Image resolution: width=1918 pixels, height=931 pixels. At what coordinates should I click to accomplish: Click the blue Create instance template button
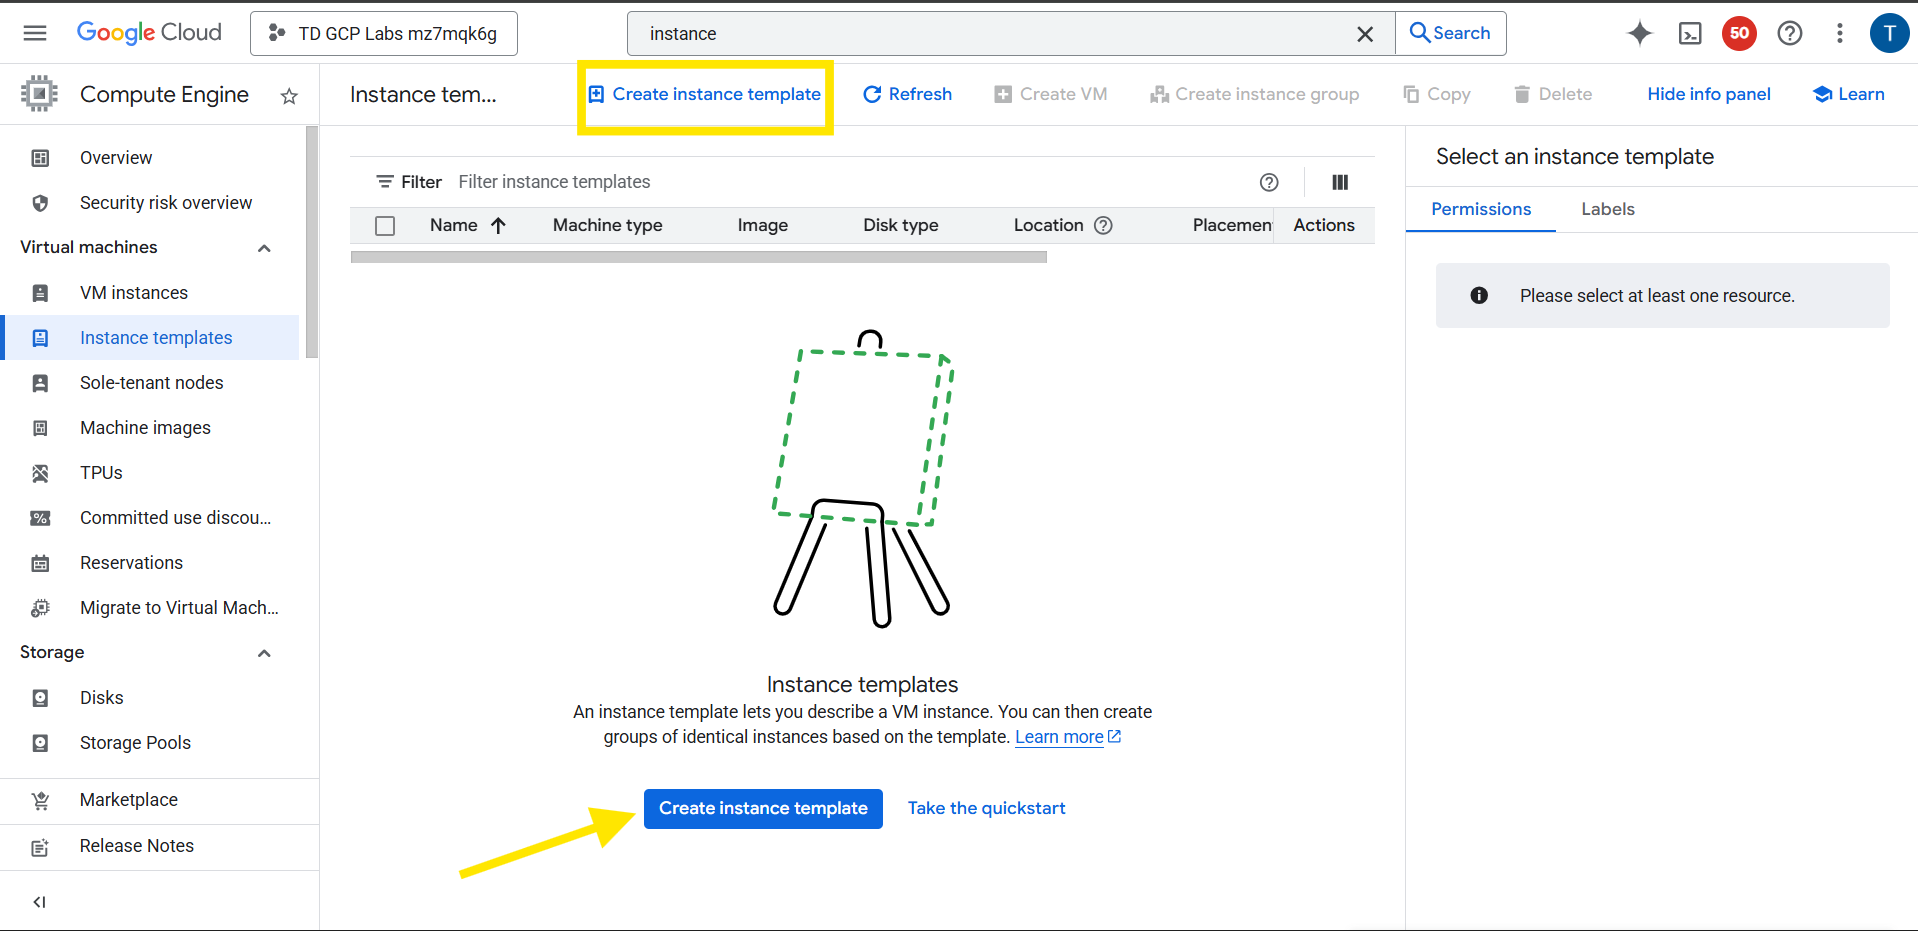tap(762, 808)
